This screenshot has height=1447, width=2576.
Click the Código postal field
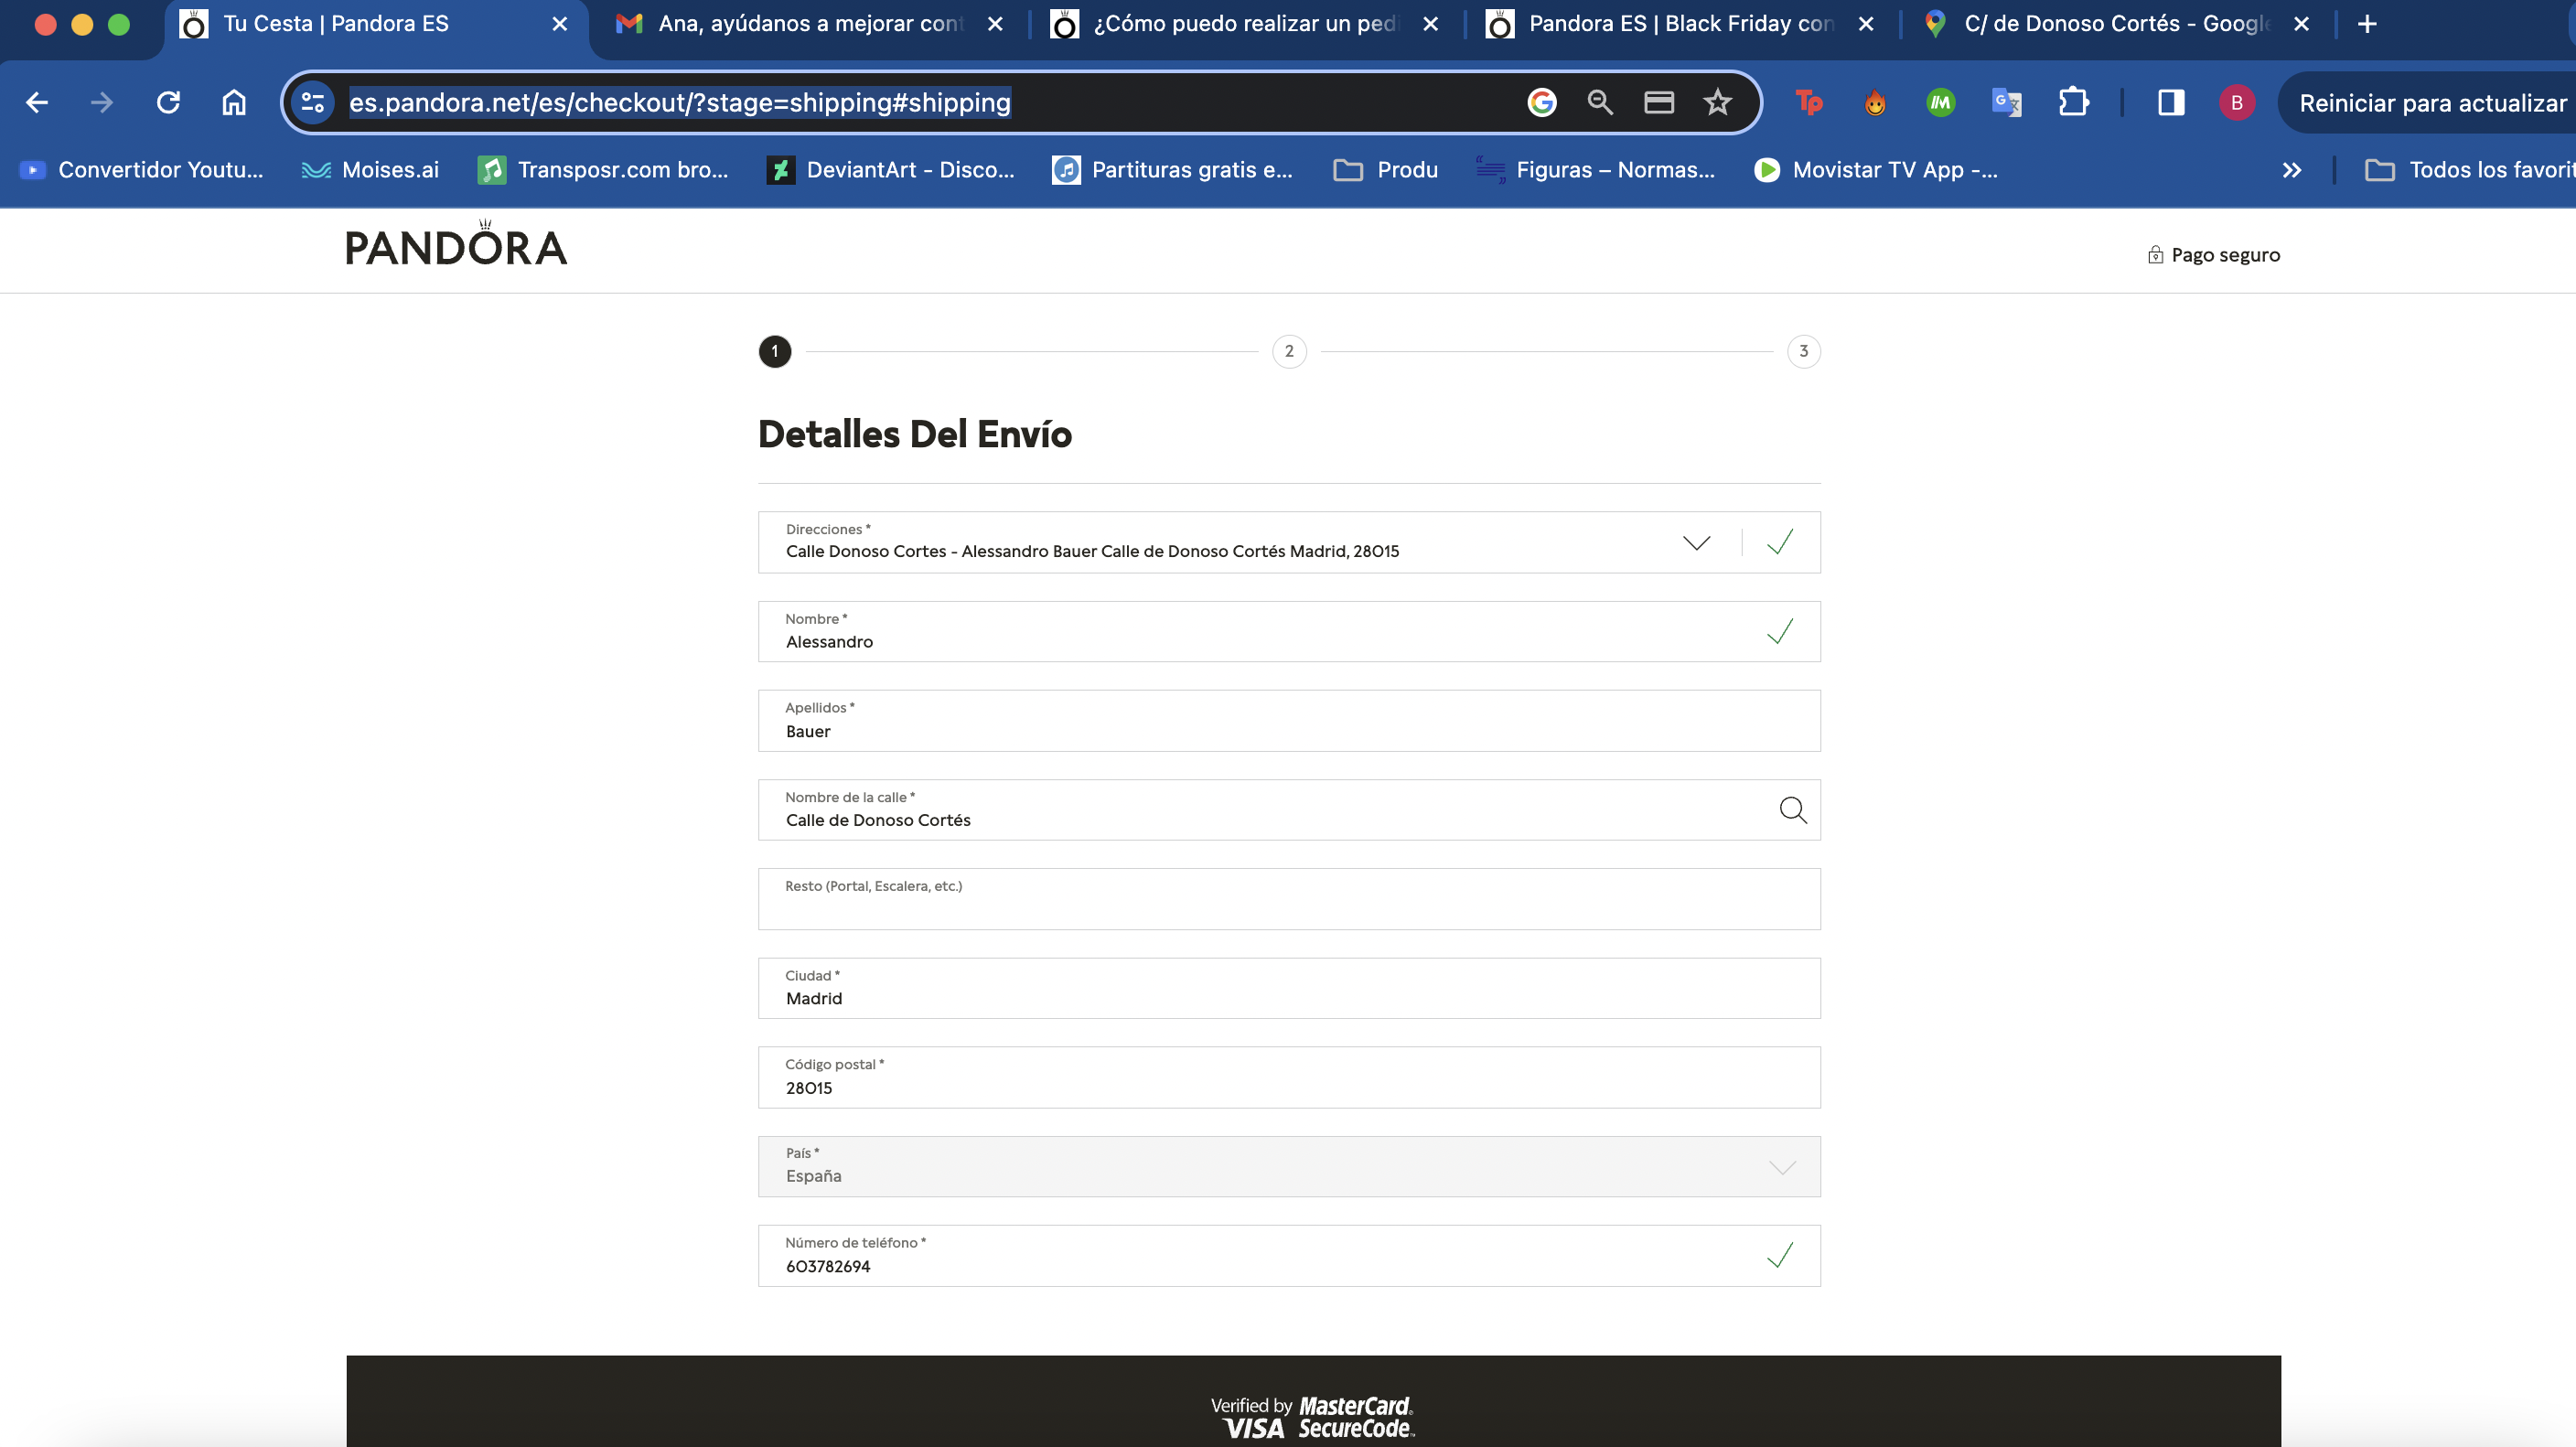click(1289, 1077)
